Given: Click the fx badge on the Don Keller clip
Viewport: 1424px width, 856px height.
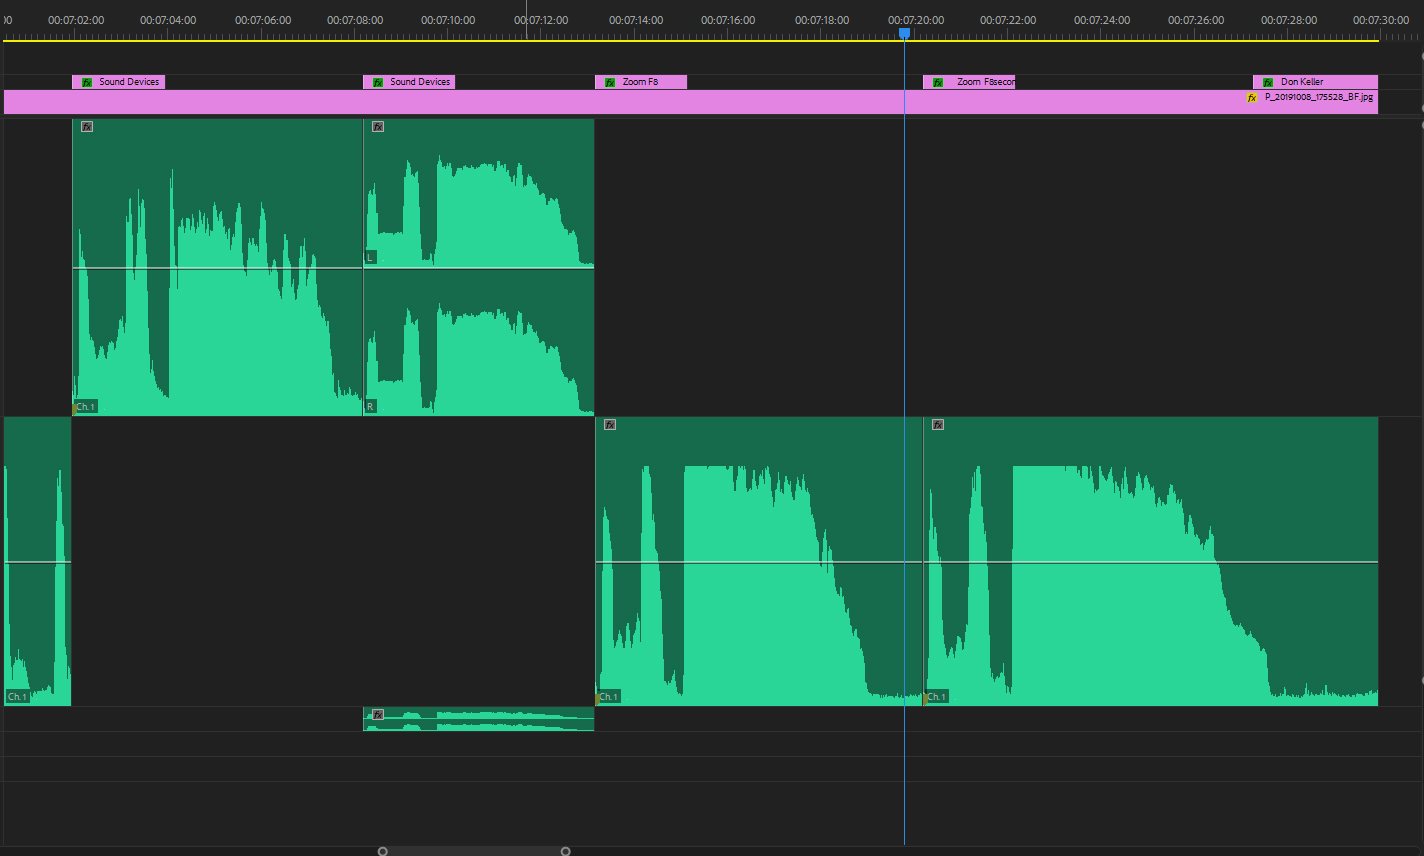Looking at the screenshot, I should [x=1268, y=82].
